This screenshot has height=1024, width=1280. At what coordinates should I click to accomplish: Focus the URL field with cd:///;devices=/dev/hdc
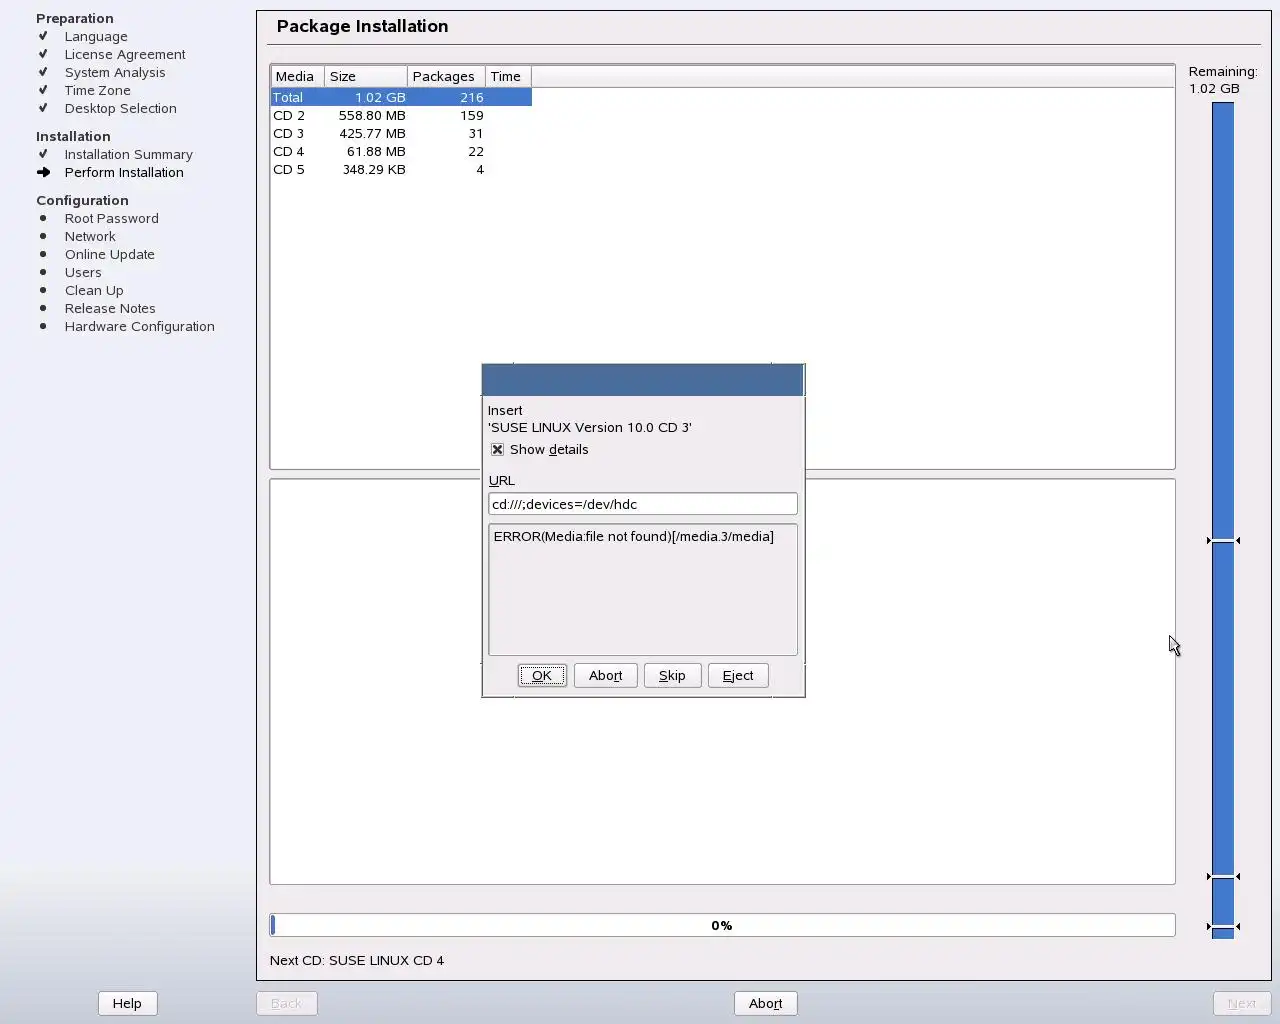(x=642, y=504)
